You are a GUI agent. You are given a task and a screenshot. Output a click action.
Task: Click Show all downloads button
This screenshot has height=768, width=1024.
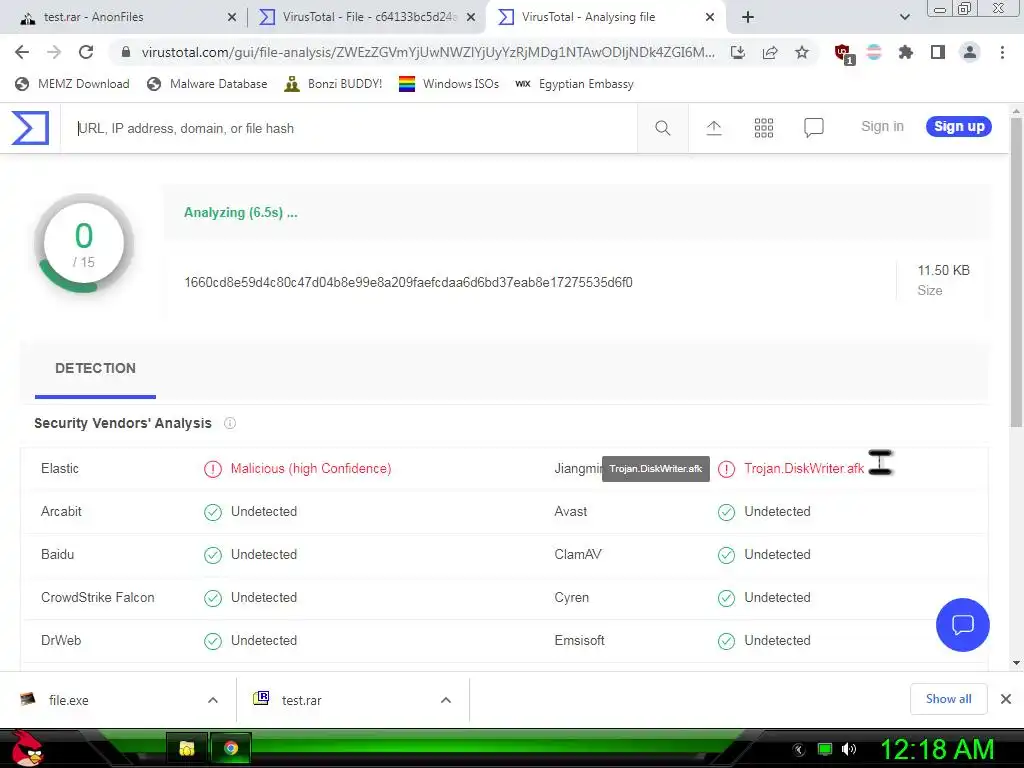tap(948, 699)
